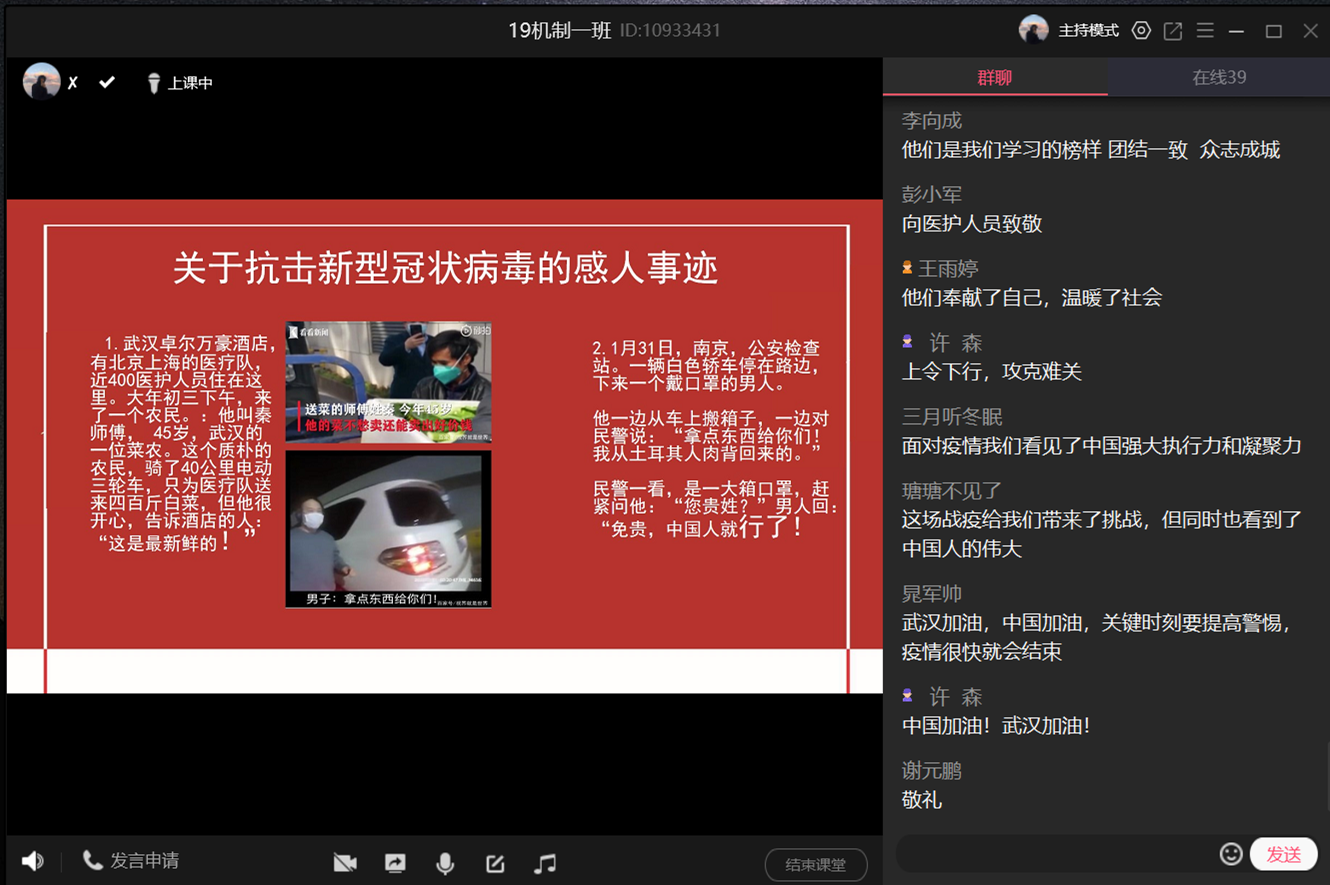Click the chat message input field
Viewport: 1330px width, 885px height.
1055,854
